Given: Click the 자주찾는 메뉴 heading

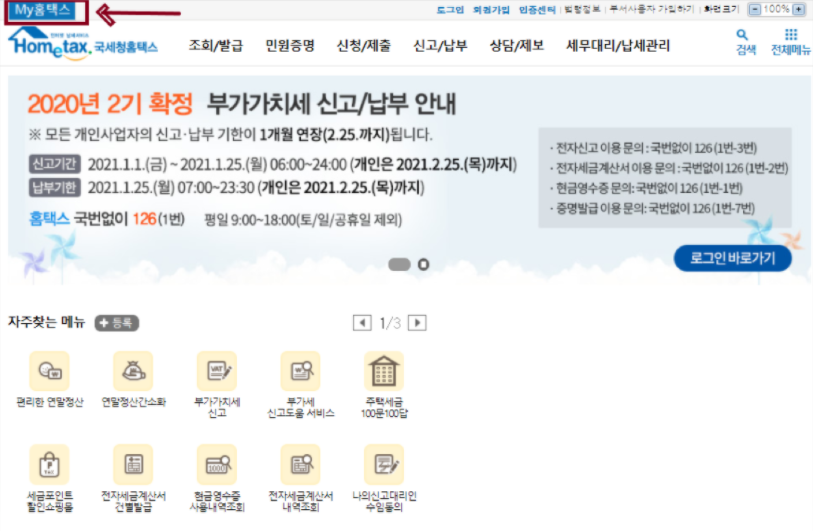Looking at the screenshot, I should [x=47, y=322].
